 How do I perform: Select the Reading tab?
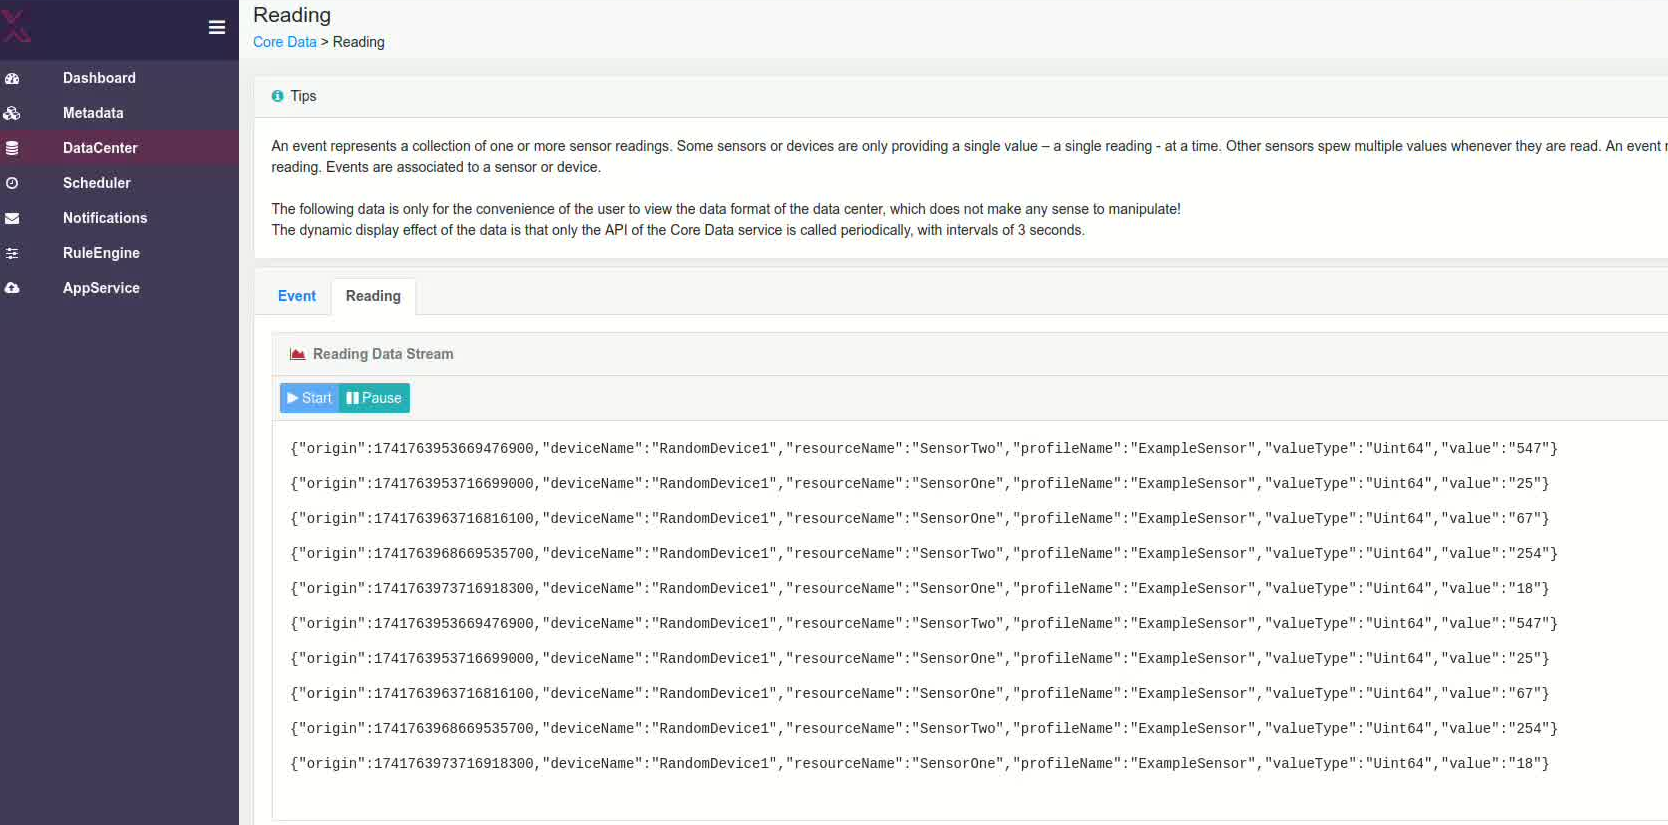(x=373, y=296)
